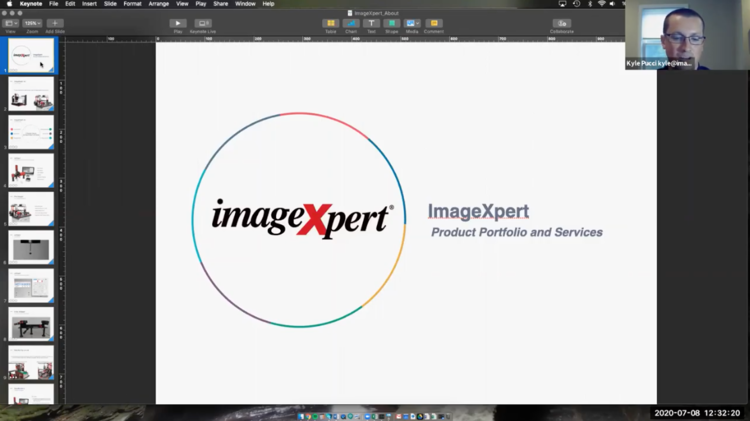This screenshot has width=750, height=421.
Task: Open the Apple menu
Action: pyautogui.click(x=9, y=4)
